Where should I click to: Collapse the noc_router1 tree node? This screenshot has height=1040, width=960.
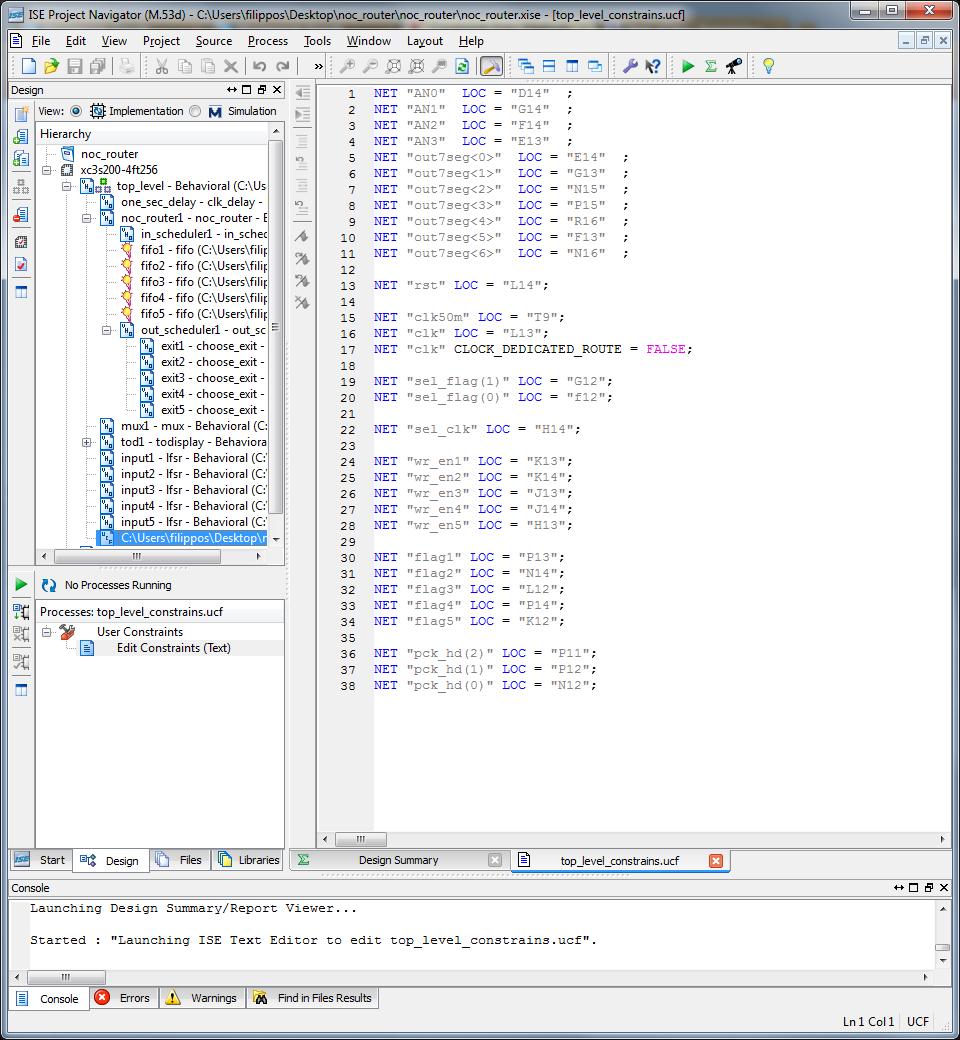coord(86,218)
